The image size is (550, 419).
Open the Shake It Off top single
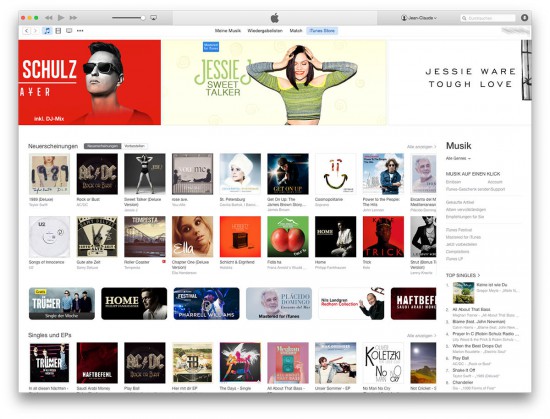coord(464,370)
